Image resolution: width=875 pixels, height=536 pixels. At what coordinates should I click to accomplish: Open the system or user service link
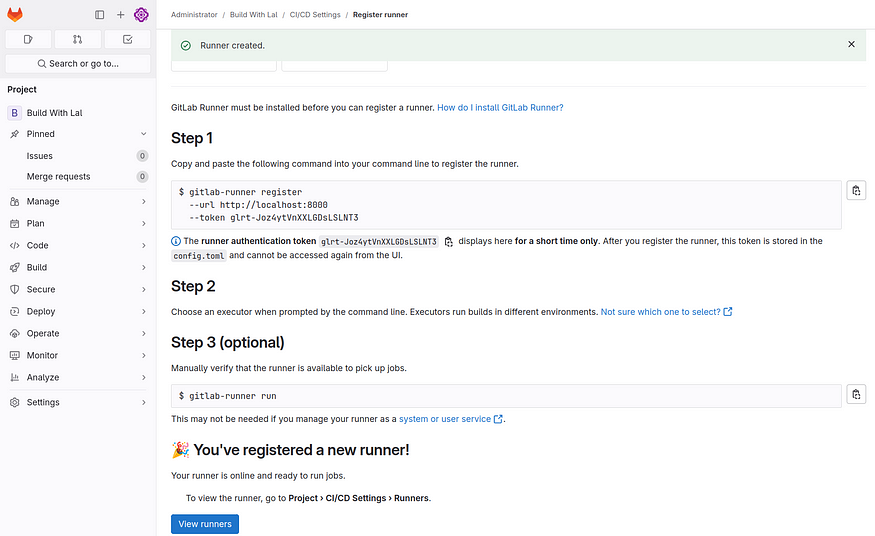click(x=451, y=419)
